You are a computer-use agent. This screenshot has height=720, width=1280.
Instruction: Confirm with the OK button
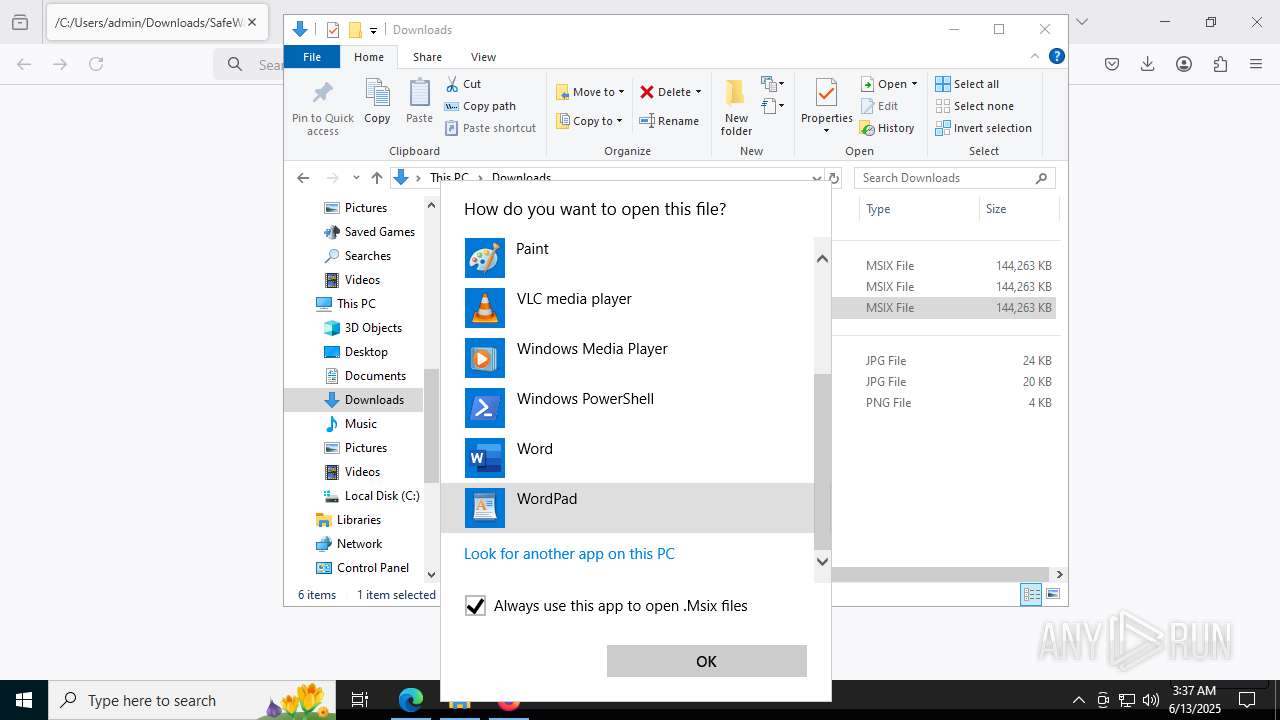point(706,661)
